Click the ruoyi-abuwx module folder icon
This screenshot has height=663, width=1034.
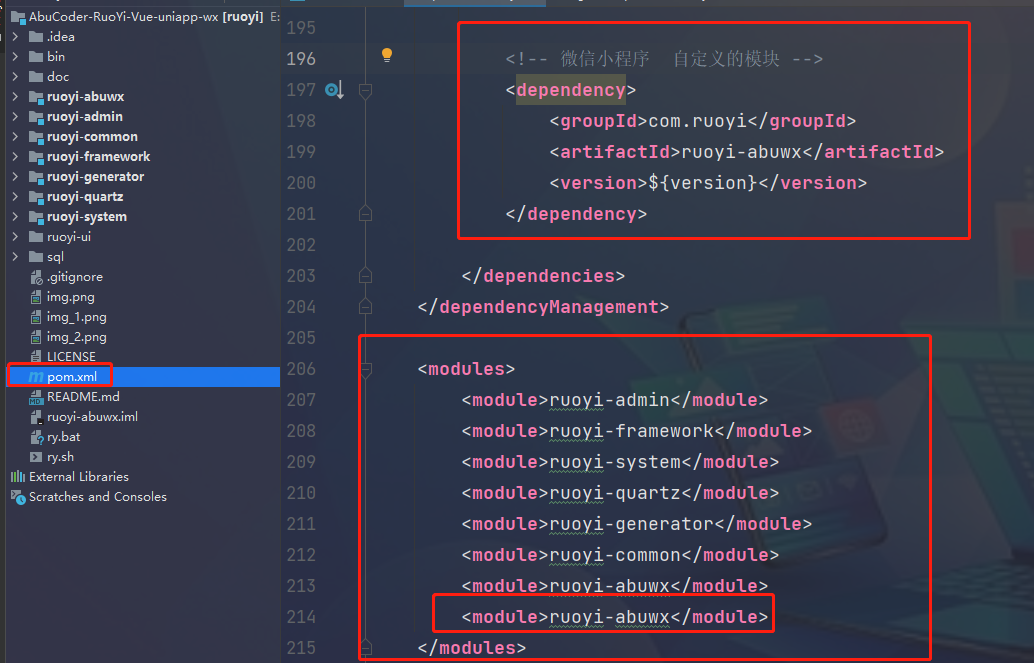pyautogui.click(x=36, y=97)
